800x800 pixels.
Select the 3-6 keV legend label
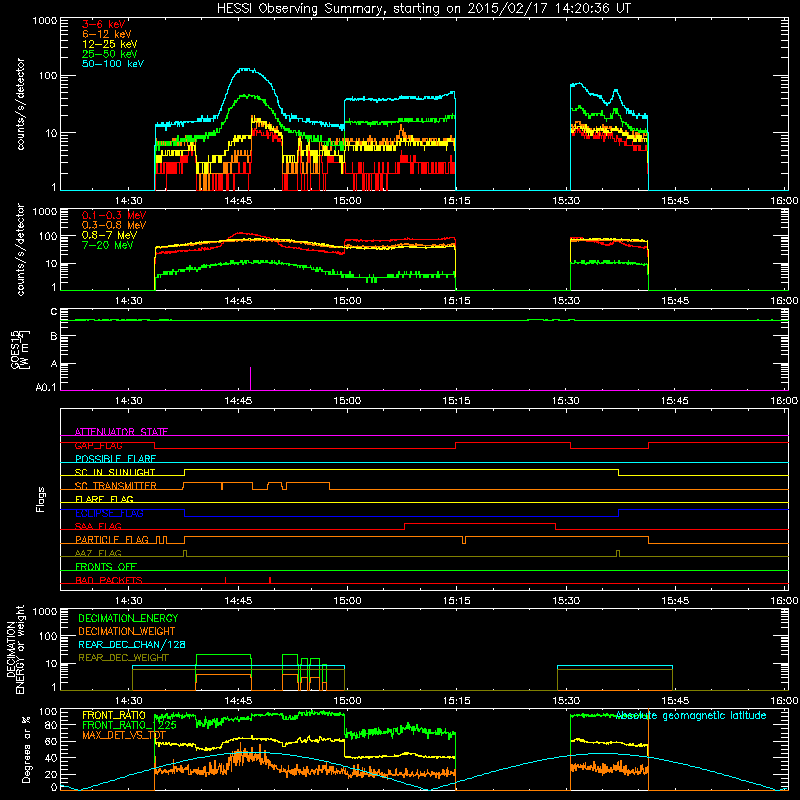(104, 24)
